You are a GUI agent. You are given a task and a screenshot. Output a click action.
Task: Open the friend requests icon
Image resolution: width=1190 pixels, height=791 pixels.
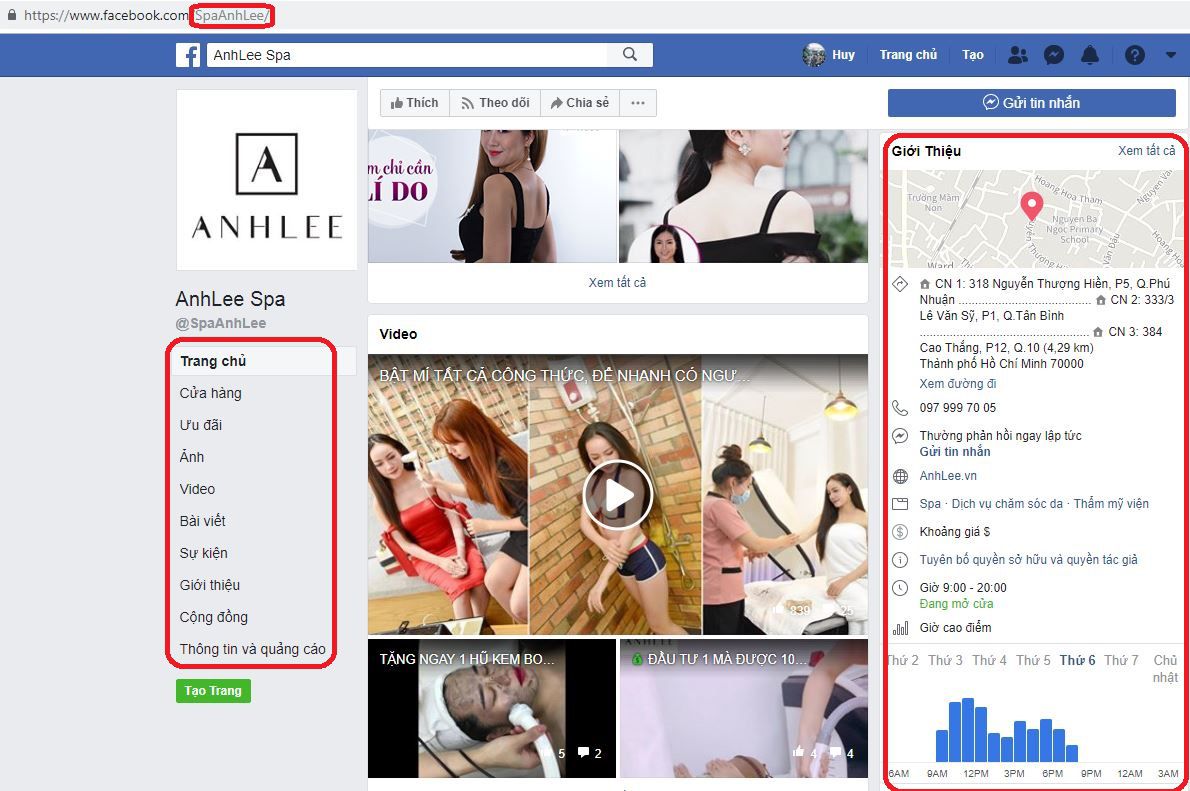point(1018,55)
